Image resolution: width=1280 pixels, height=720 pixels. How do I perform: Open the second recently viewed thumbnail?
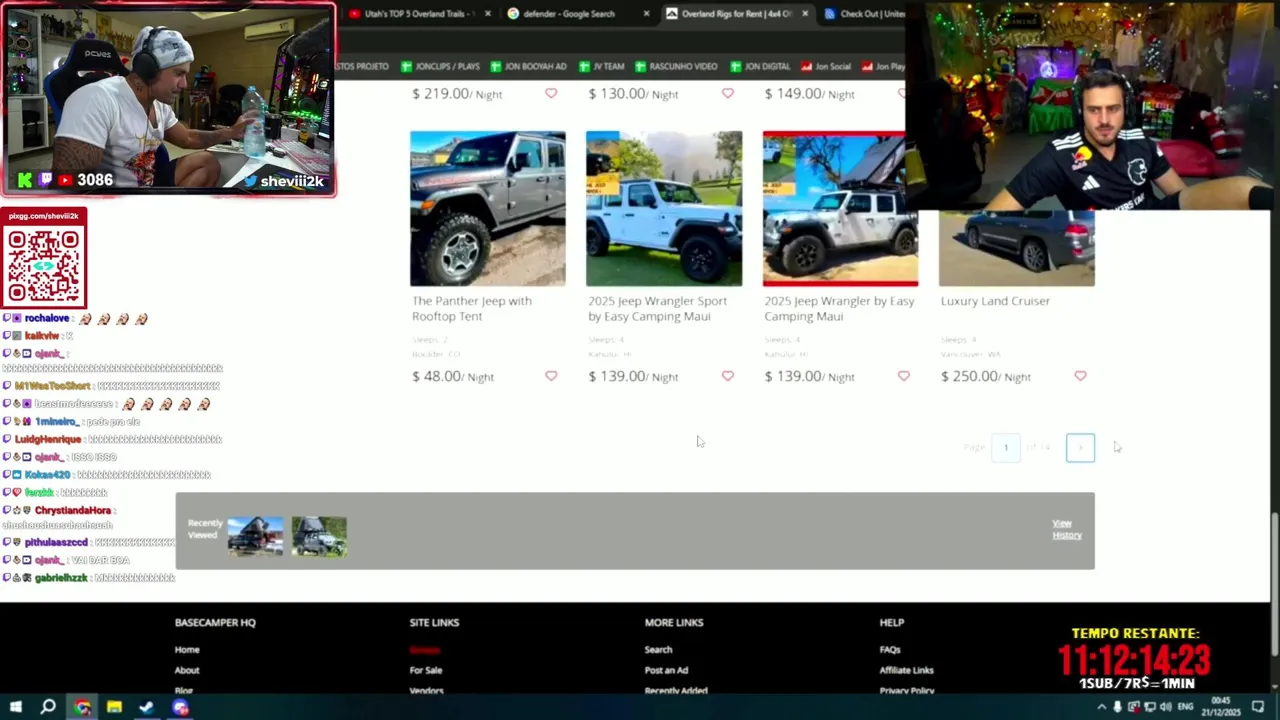(319, 536)
